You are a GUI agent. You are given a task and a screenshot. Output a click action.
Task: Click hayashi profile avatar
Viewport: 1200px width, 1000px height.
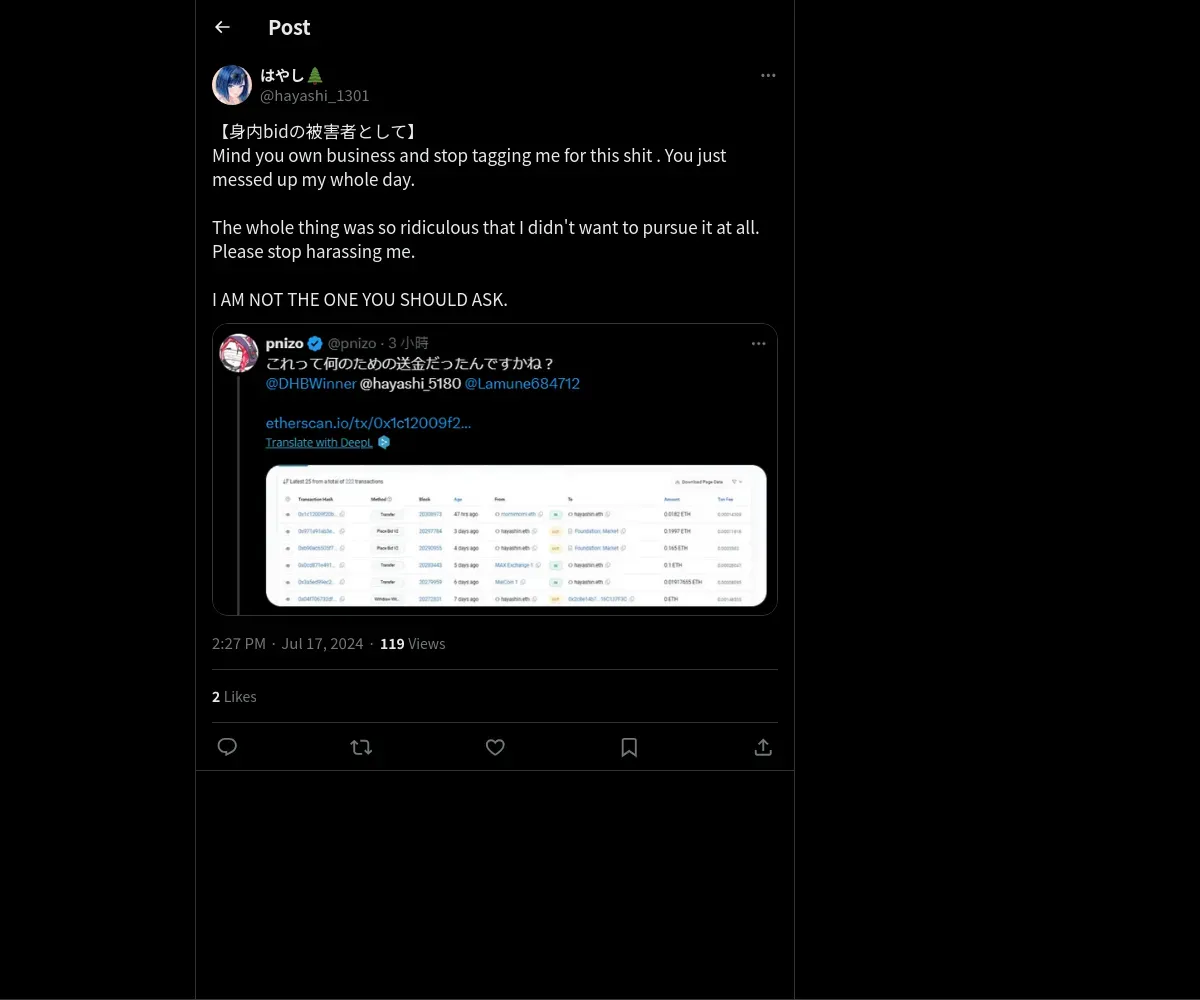click(232, 85)
